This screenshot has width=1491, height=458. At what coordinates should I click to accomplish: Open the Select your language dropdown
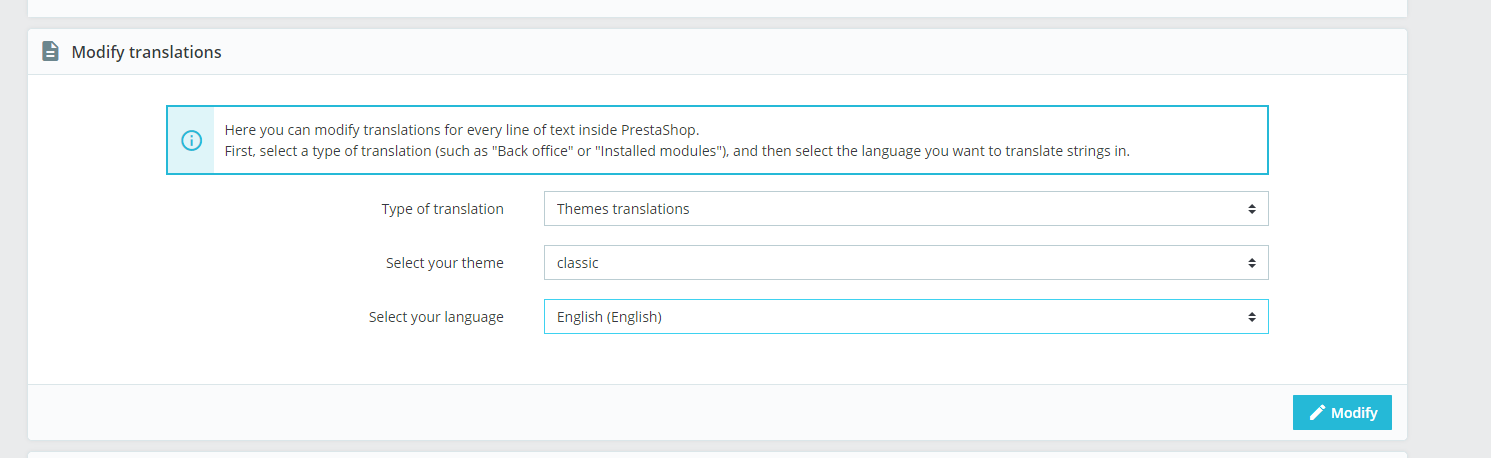905,317
